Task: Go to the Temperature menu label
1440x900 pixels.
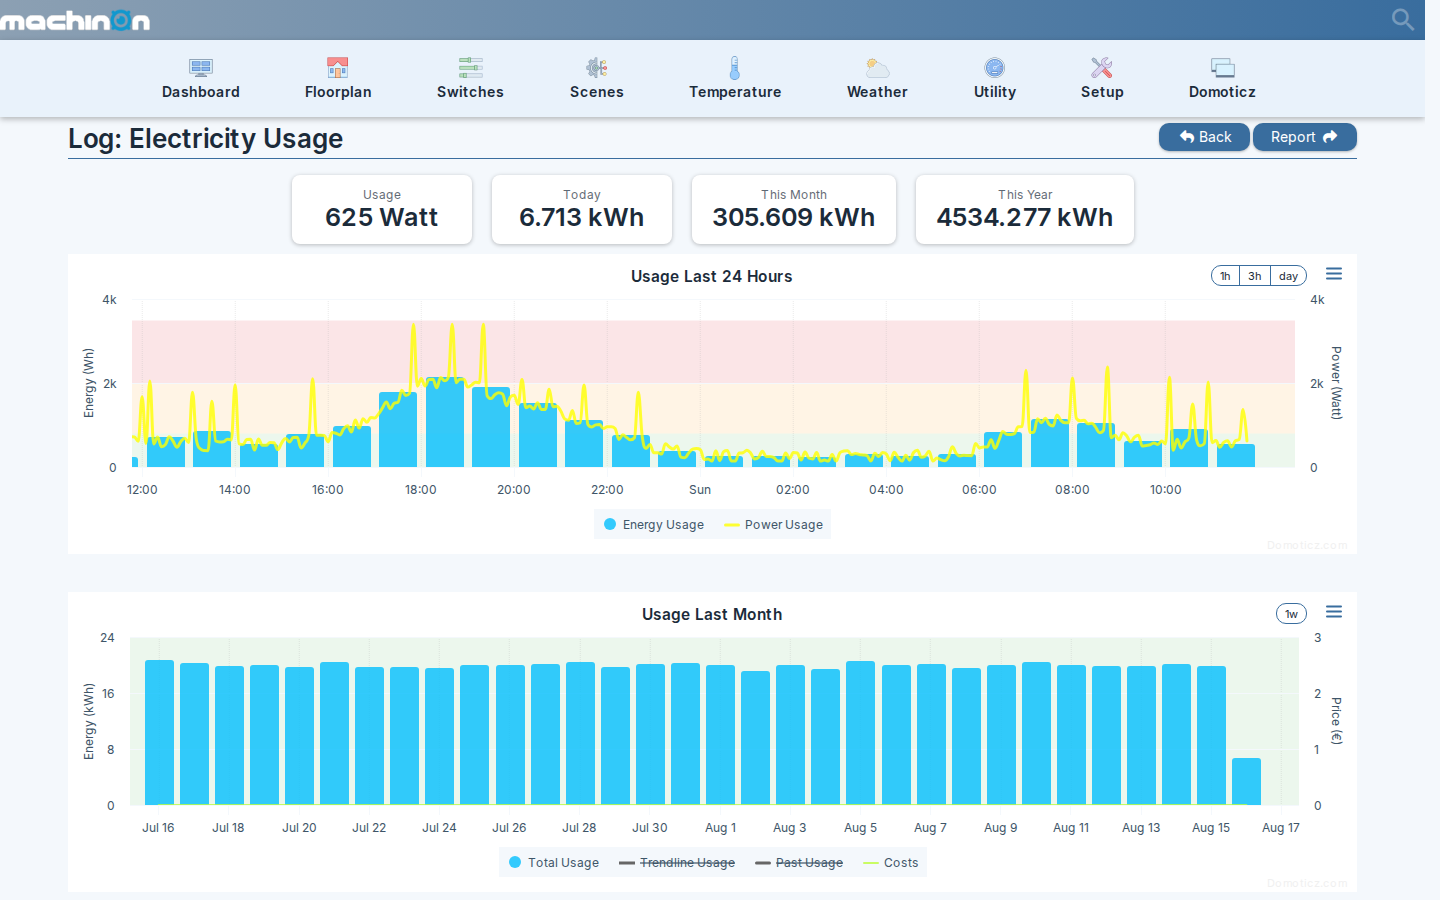Action: (735, 92)
